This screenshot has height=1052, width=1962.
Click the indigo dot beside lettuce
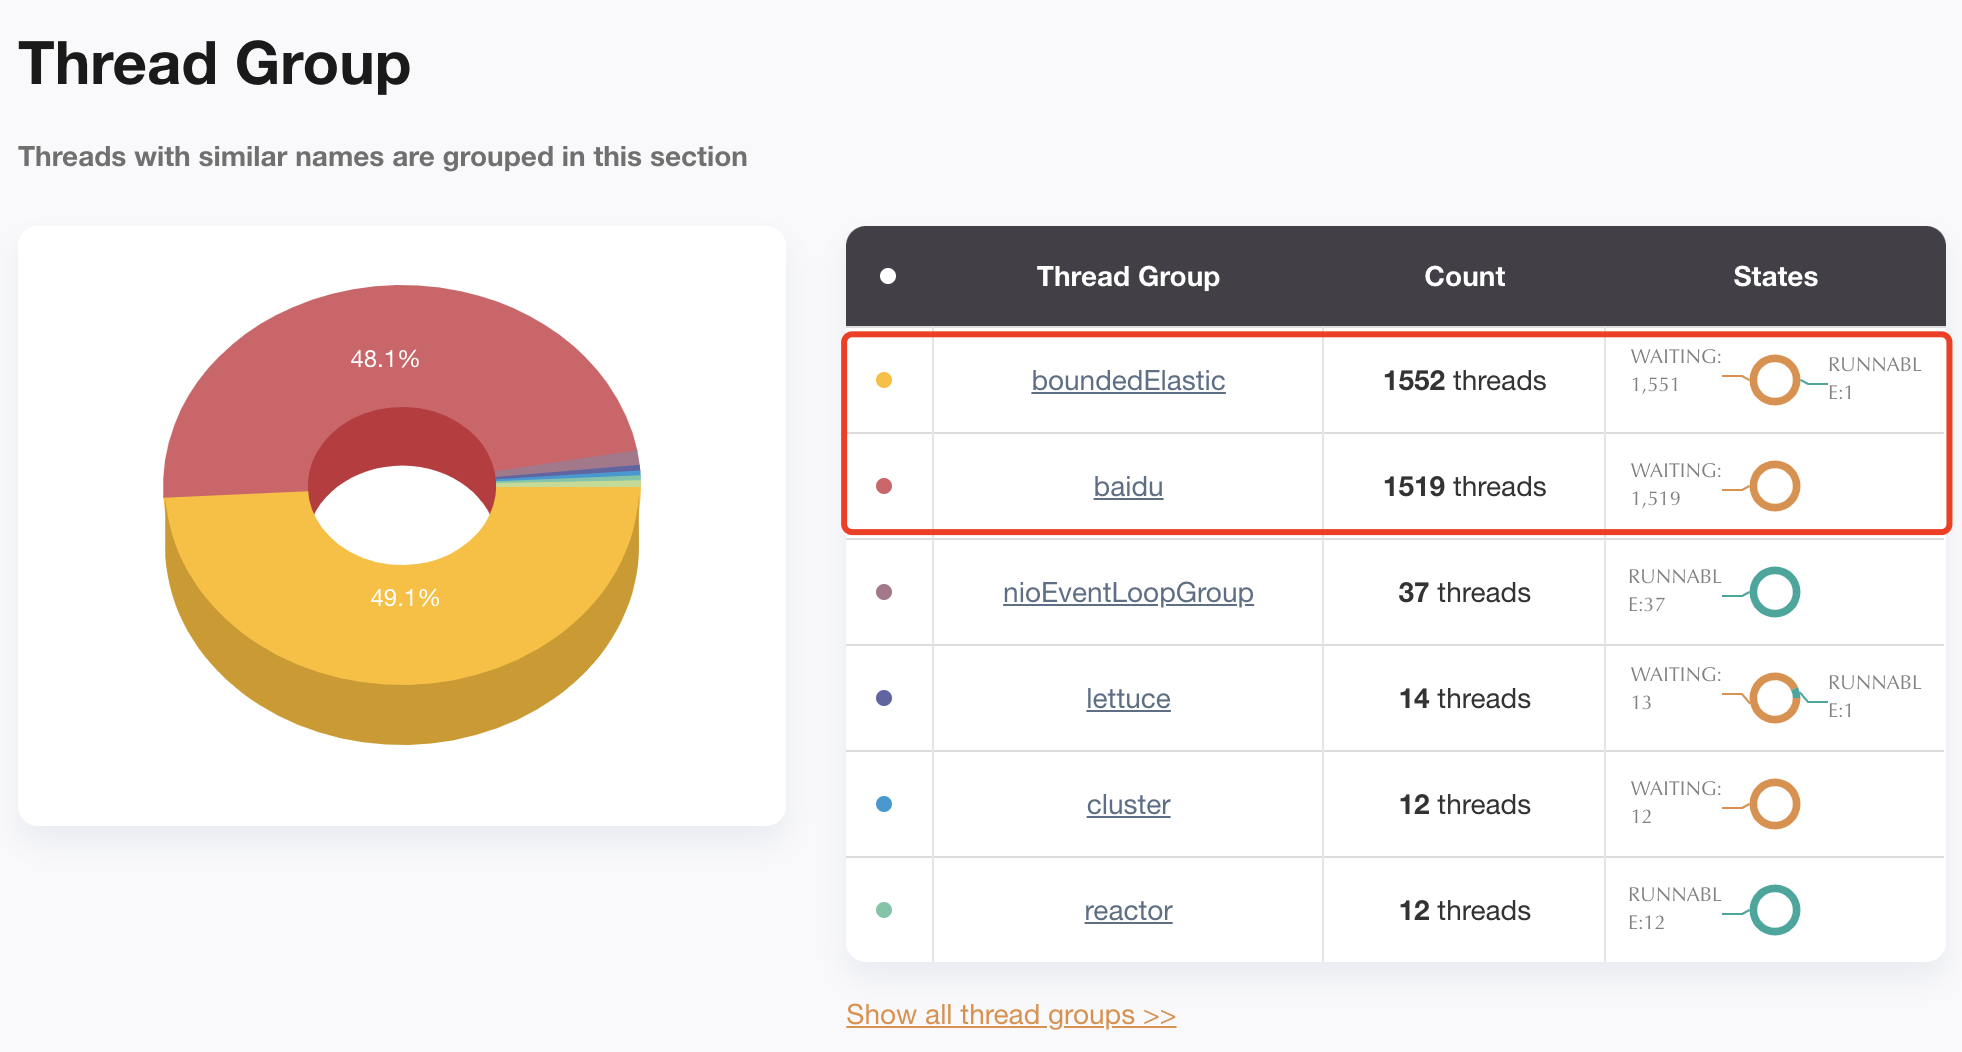tap(884, 698)
